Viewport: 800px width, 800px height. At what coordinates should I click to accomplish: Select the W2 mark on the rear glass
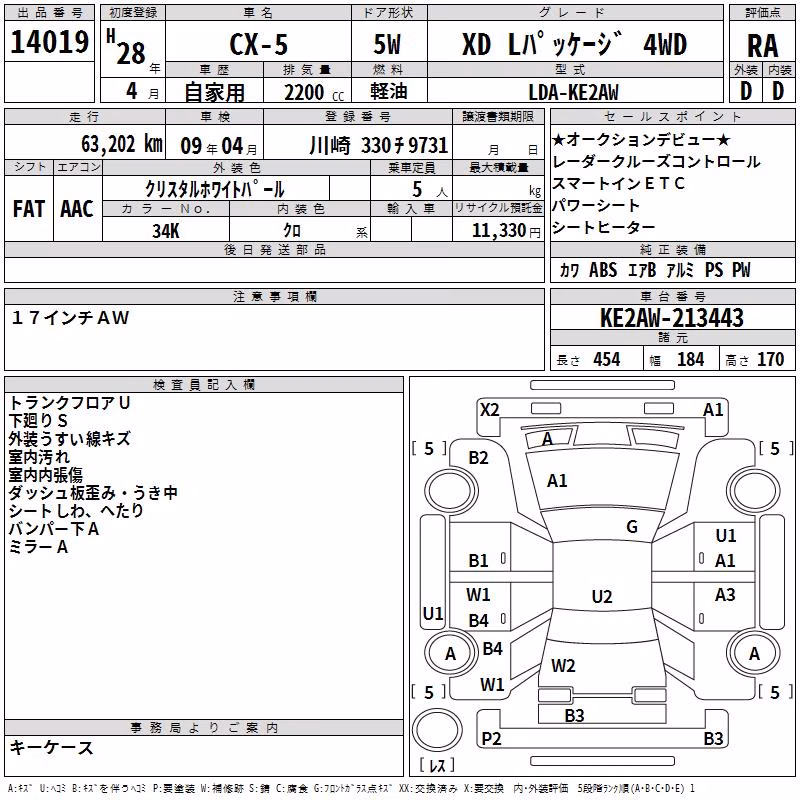[x=563, y=665]
